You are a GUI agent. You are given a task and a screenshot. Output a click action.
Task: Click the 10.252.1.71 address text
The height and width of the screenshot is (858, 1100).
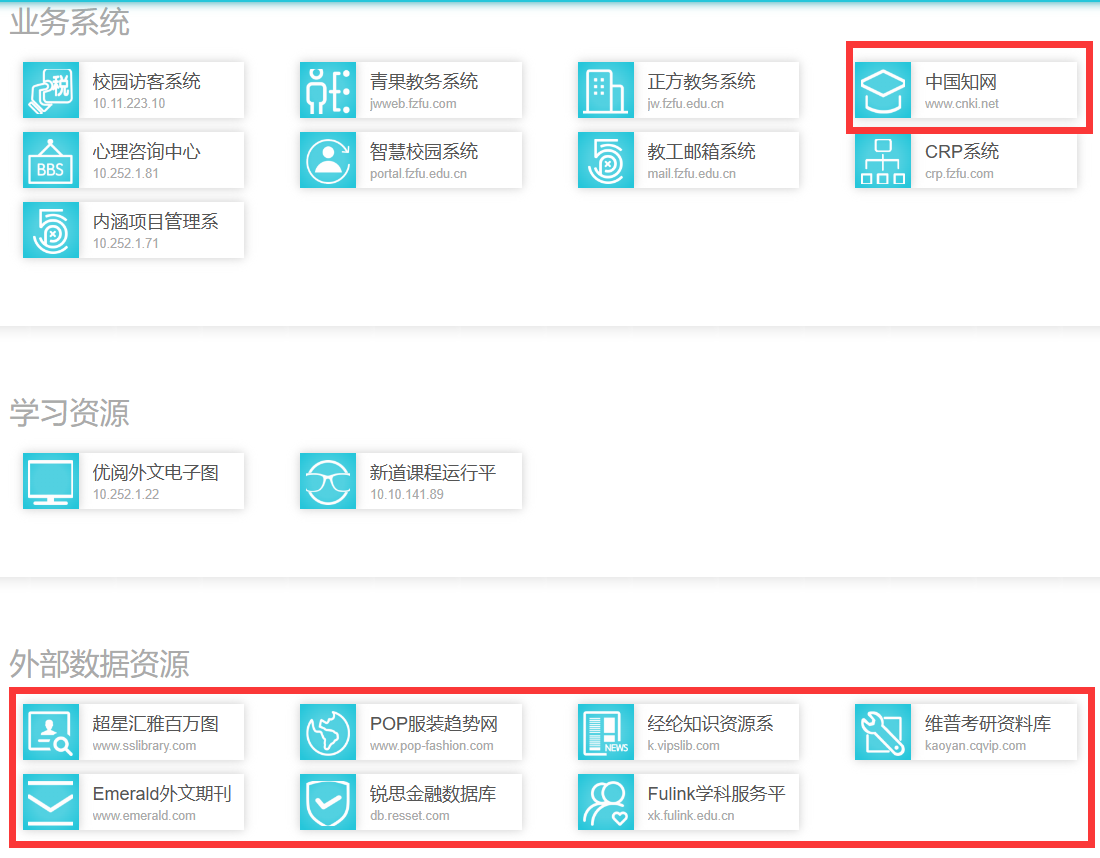pos(126,244)
